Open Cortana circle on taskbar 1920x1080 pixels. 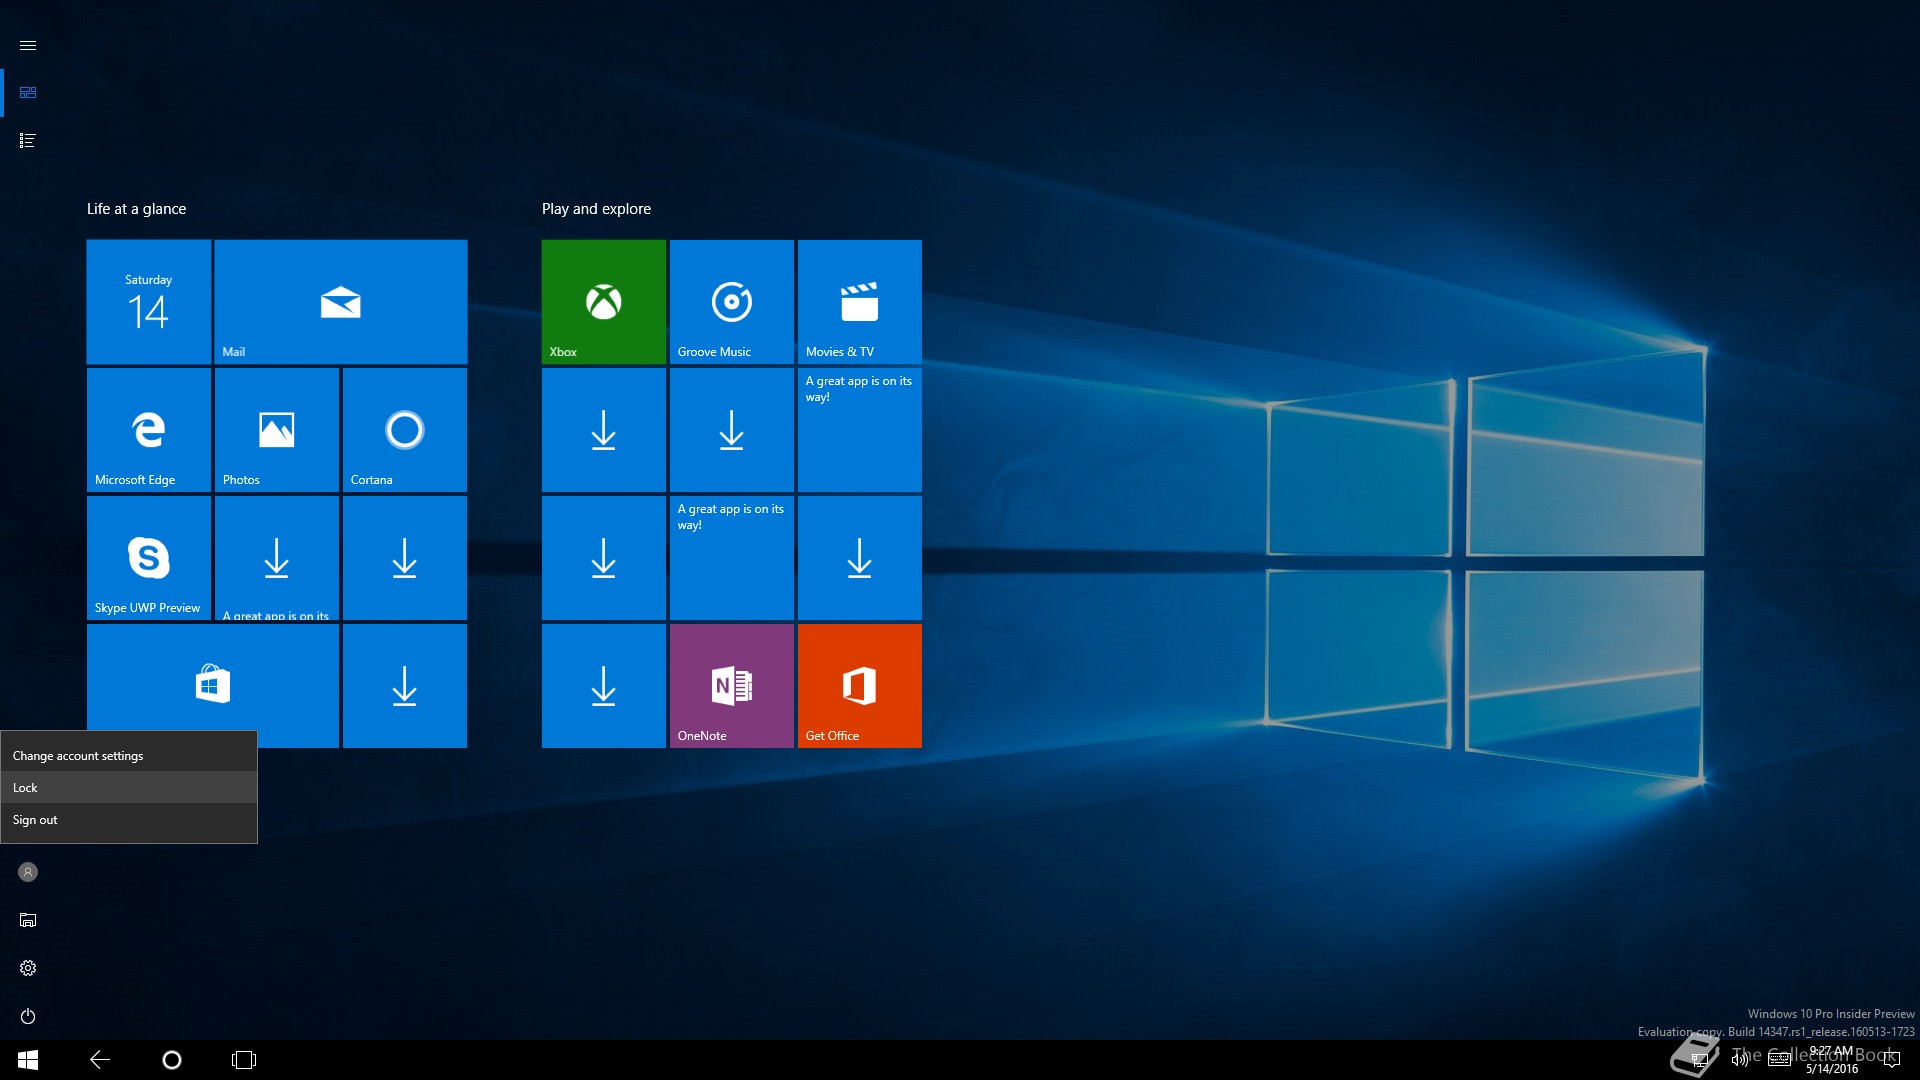(172, 1060)
